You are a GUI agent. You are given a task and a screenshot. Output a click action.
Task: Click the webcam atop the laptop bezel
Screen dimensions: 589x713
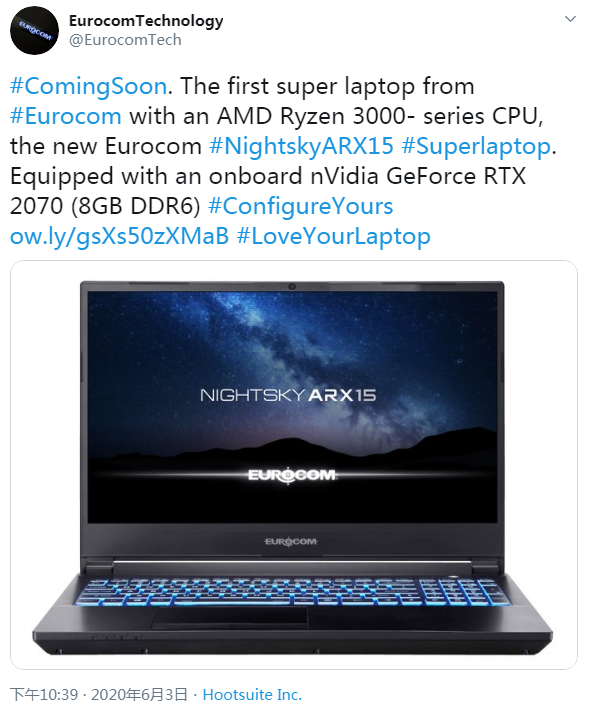click(292, 286)
